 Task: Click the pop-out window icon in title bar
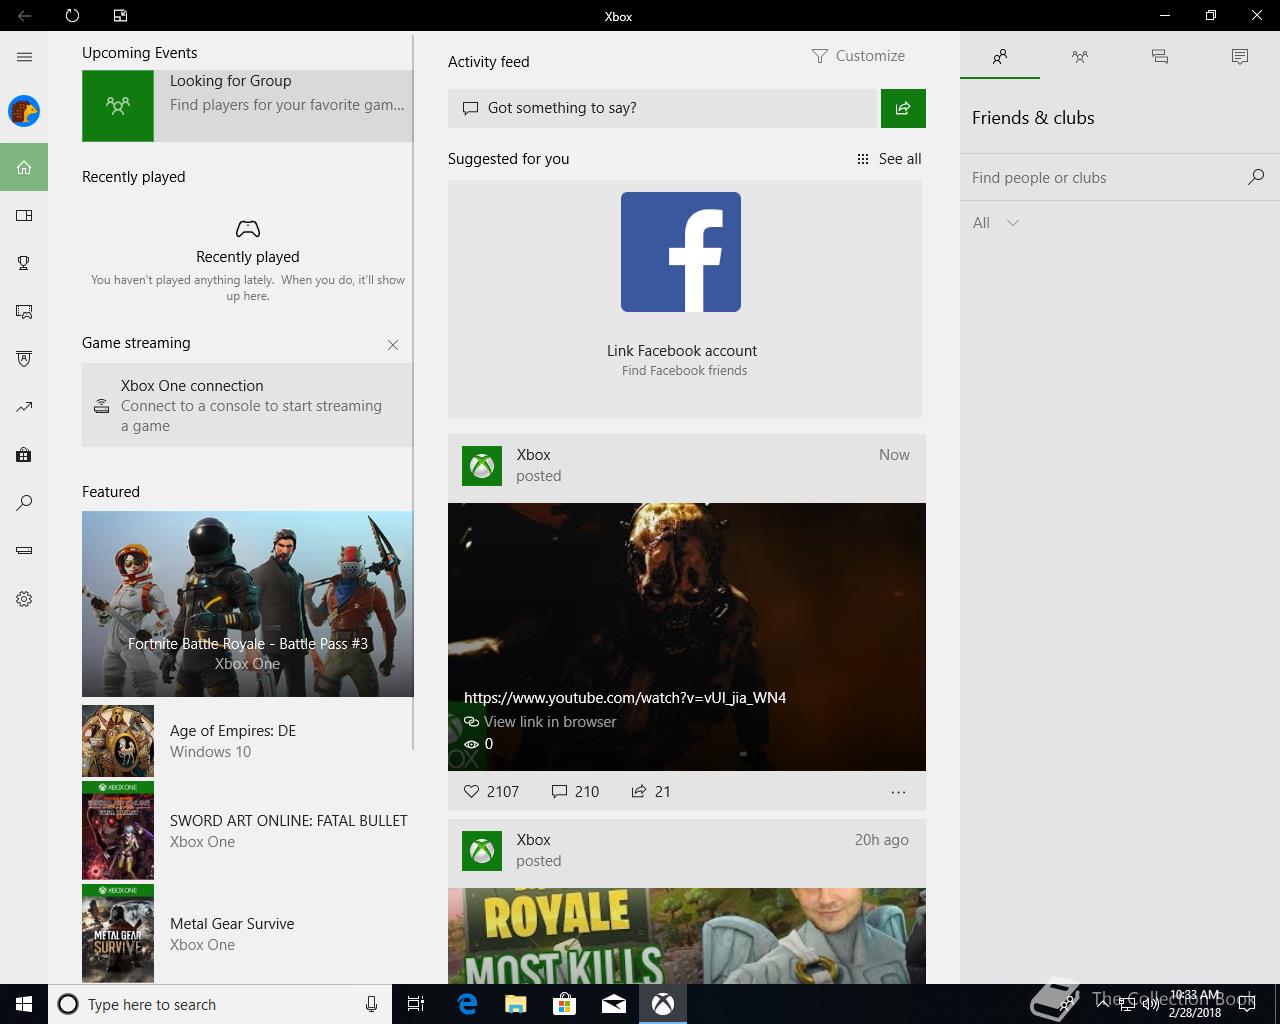120,16
